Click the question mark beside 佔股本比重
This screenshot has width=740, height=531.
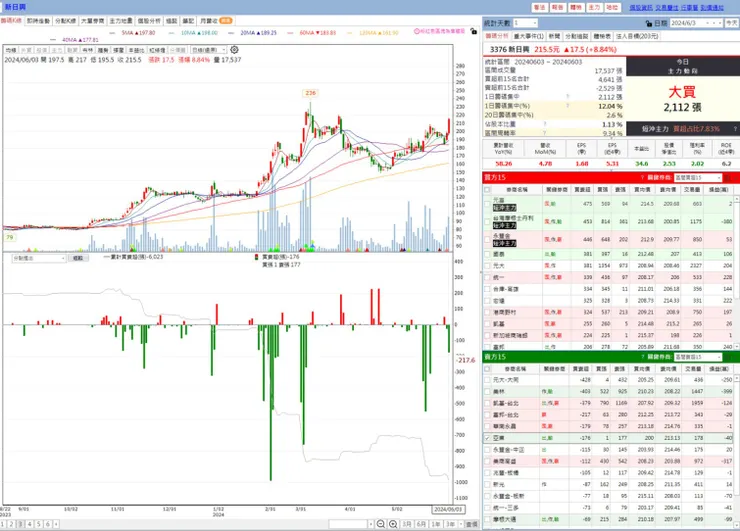(545, 124)
